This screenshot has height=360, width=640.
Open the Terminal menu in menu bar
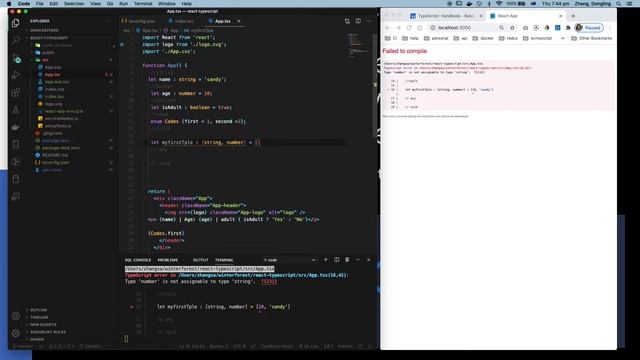click(143, 4)
